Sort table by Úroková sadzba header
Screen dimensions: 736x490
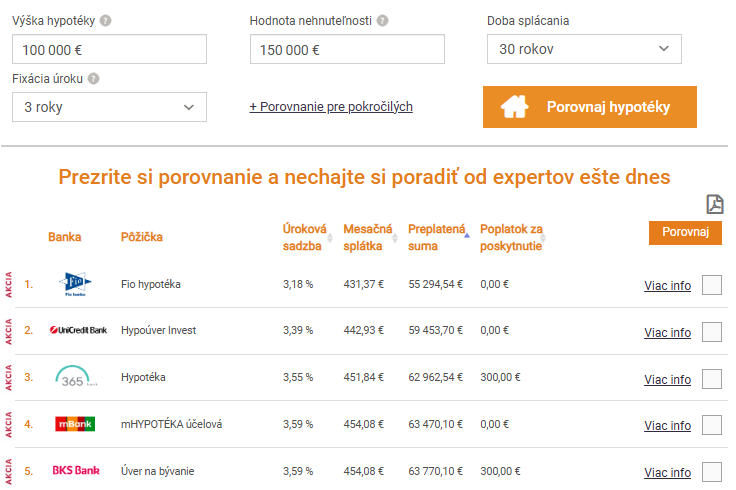[304, 237]
